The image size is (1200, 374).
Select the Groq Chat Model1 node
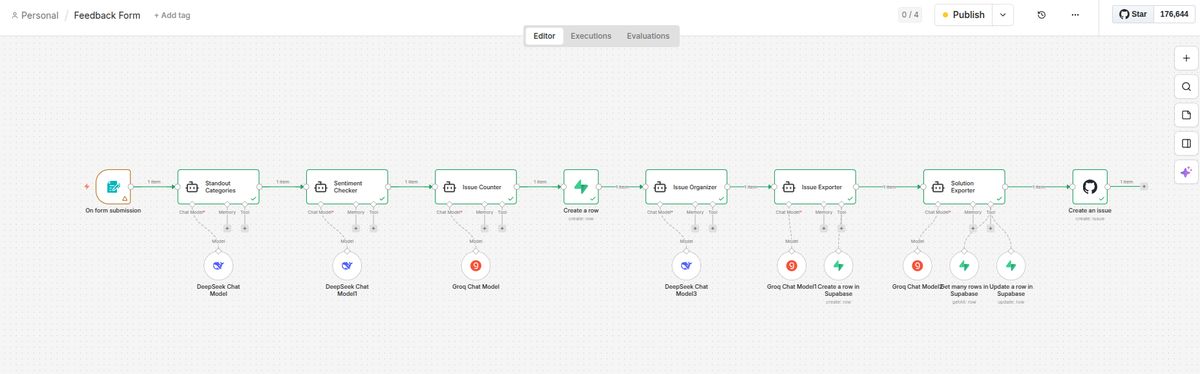coord(792,266)
